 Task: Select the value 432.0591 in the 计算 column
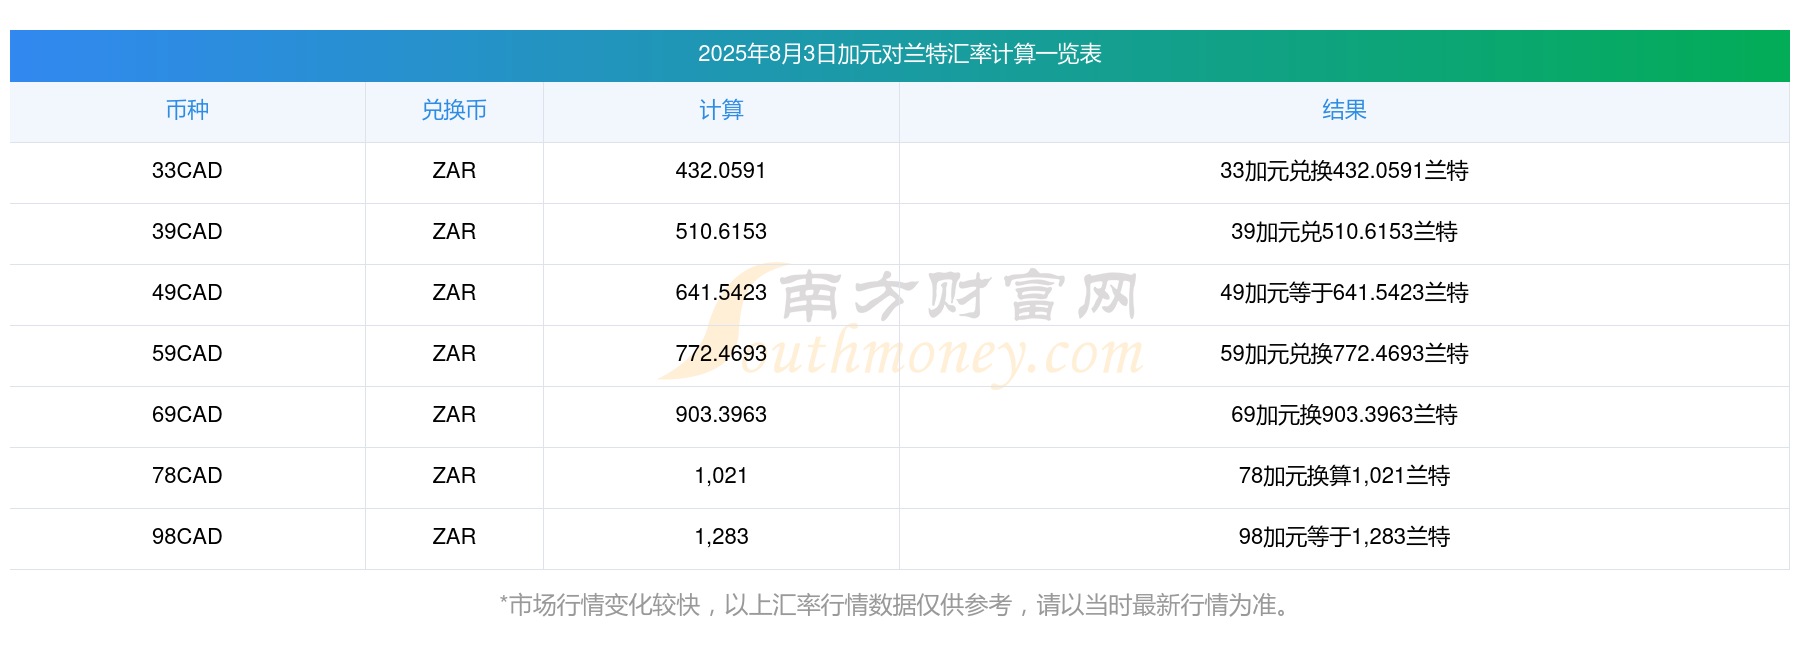tap(721, 171)
